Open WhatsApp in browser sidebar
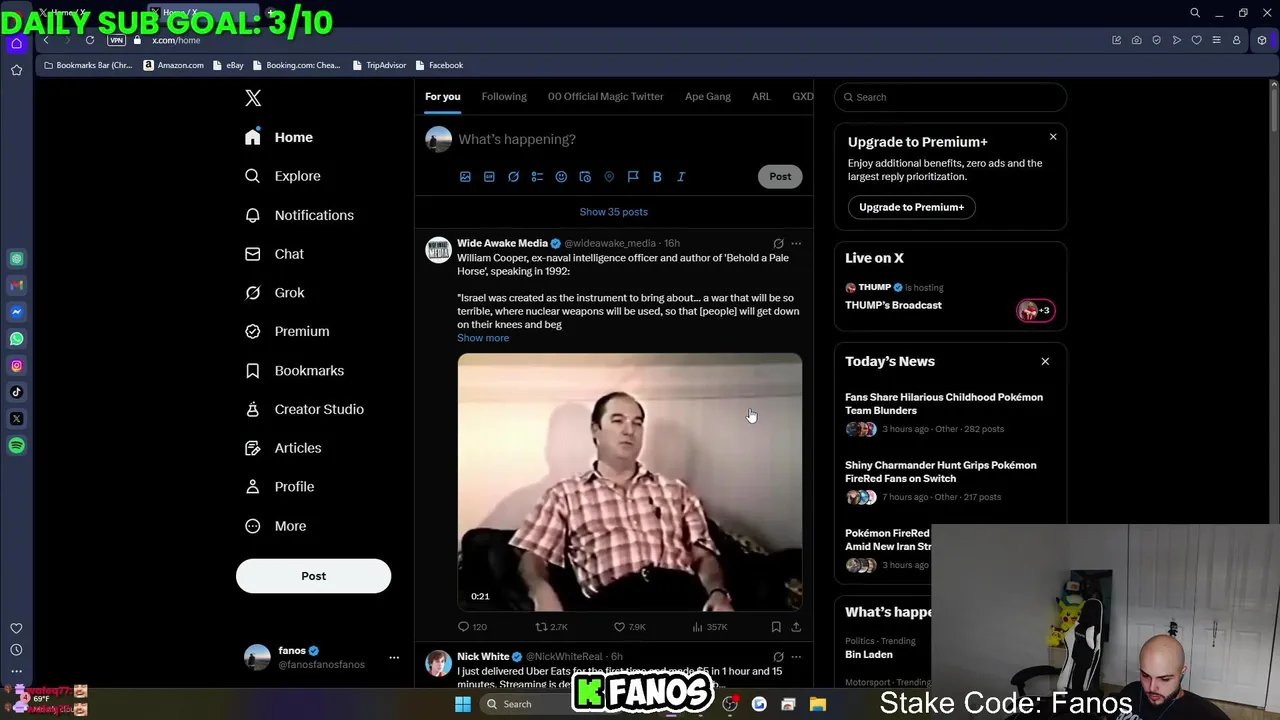Image resolution: width=1280 pixels, height=720 pixels. (17, 339)
